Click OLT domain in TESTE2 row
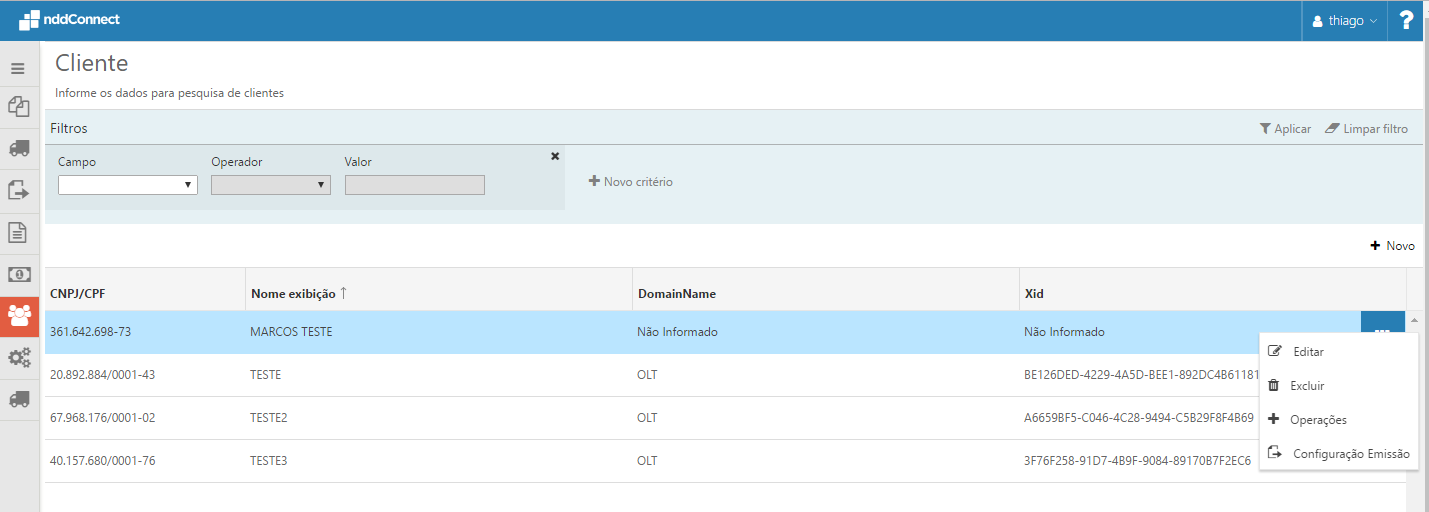 click(648, 418)
